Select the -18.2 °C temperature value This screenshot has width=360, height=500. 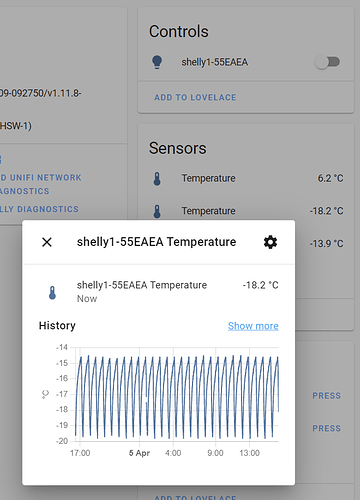[x=326, y=211]
